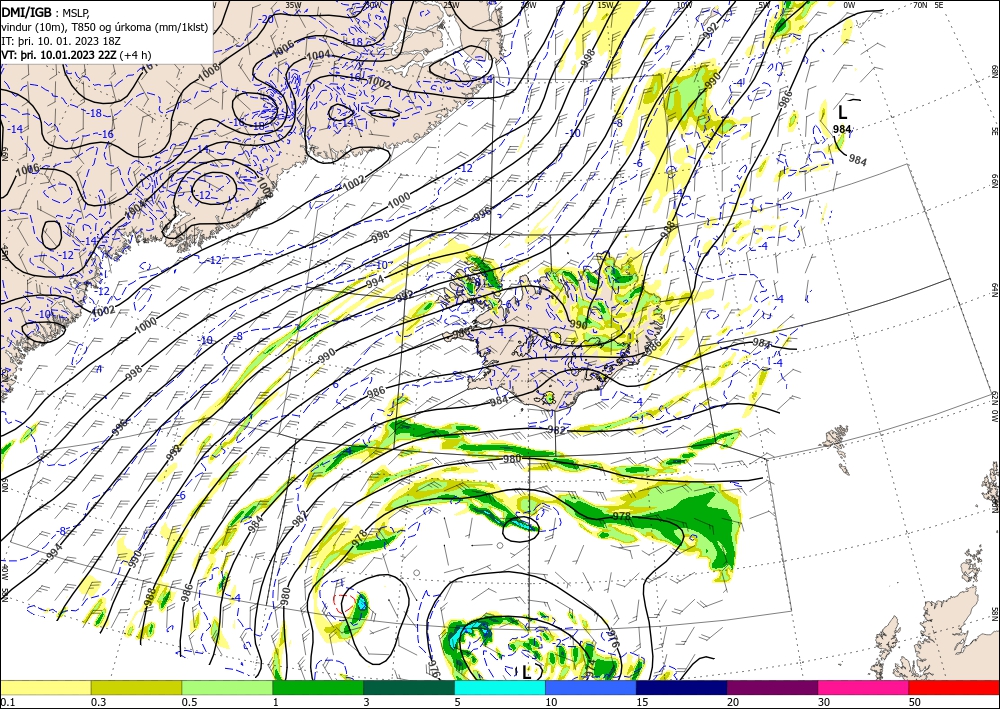Click the 'IT: þri. 10. 01. 2023 18Z' line

click(x=61, y=40)
